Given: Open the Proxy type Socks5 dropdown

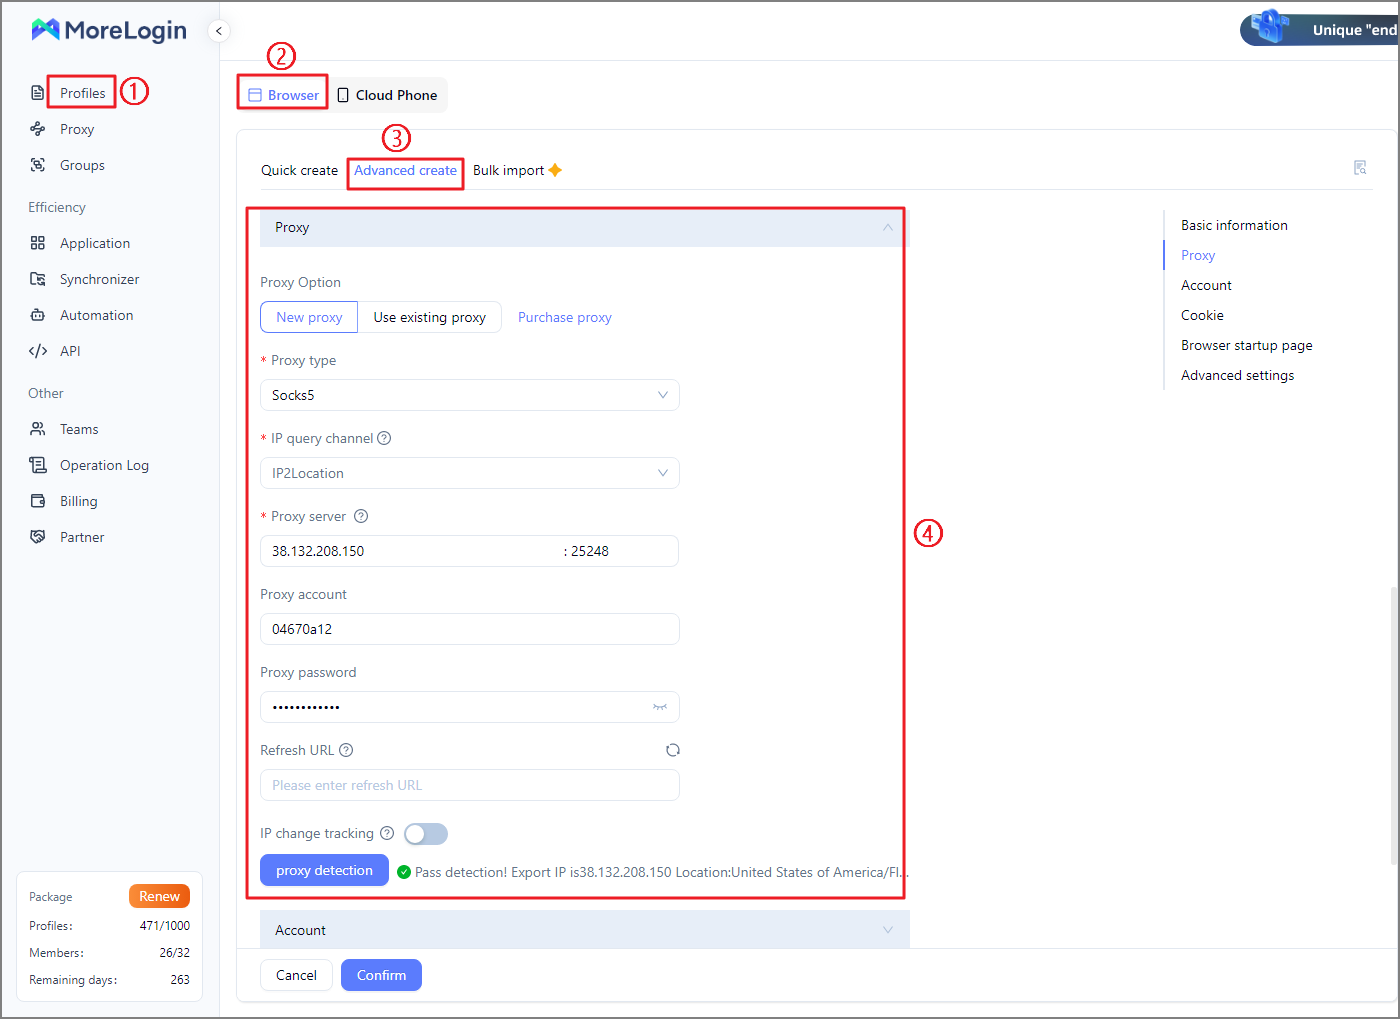Looking at the screenshot, I should point(470,395).
